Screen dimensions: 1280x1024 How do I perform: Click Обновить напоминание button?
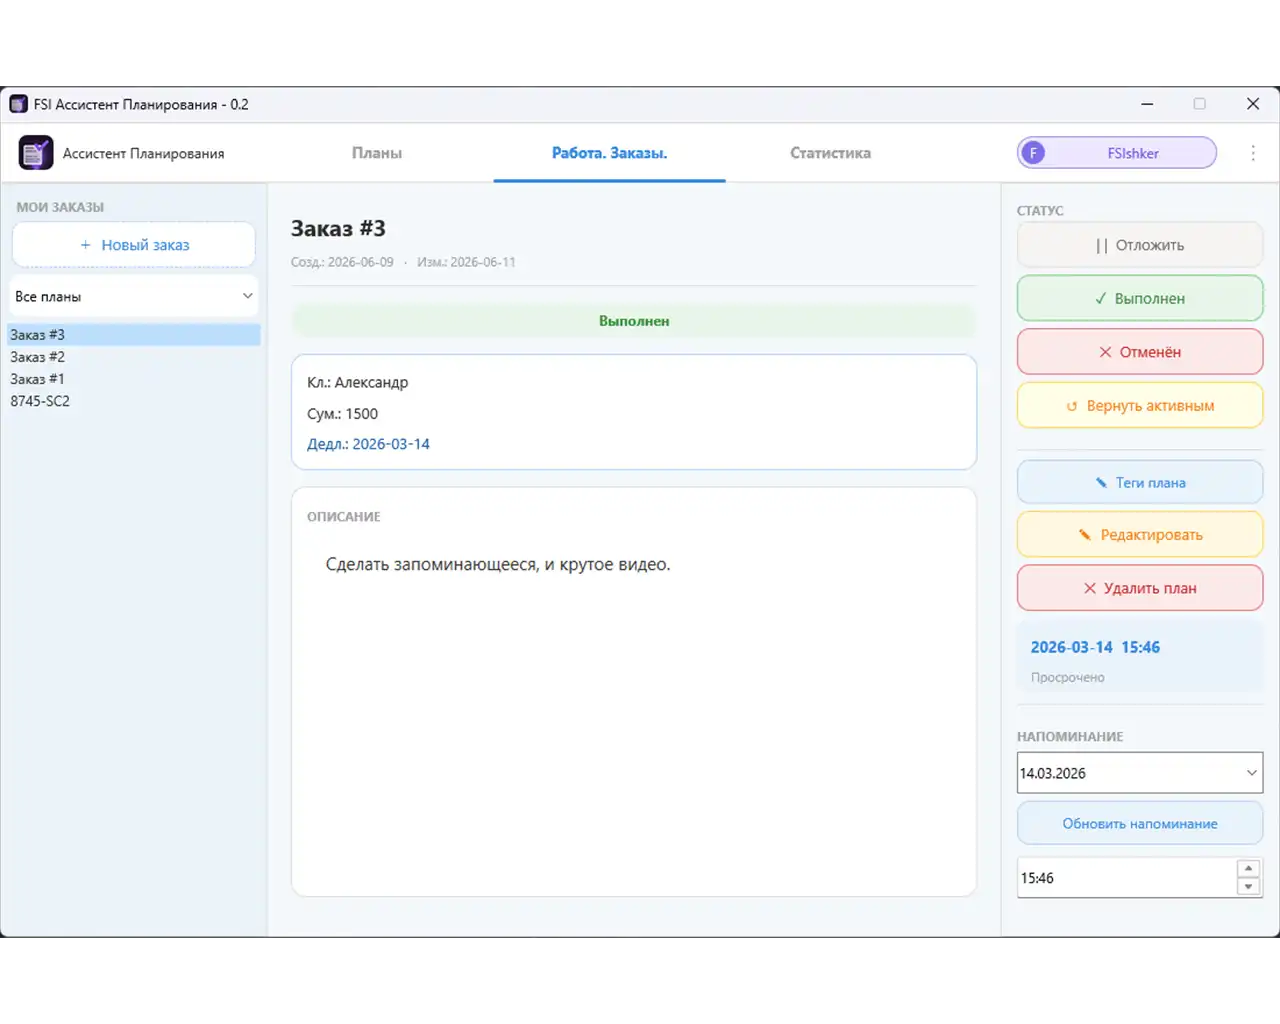1140,824
